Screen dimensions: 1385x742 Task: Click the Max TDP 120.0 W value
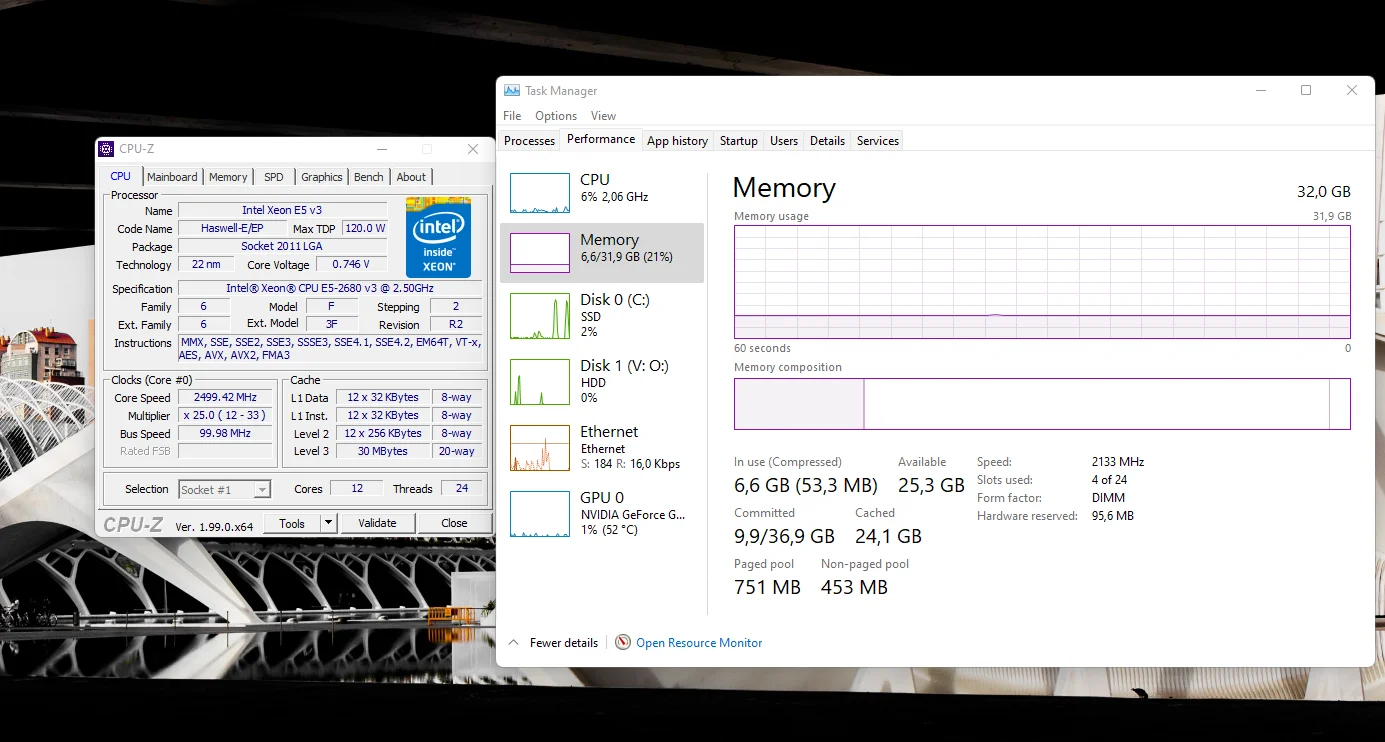pos(365,229)
